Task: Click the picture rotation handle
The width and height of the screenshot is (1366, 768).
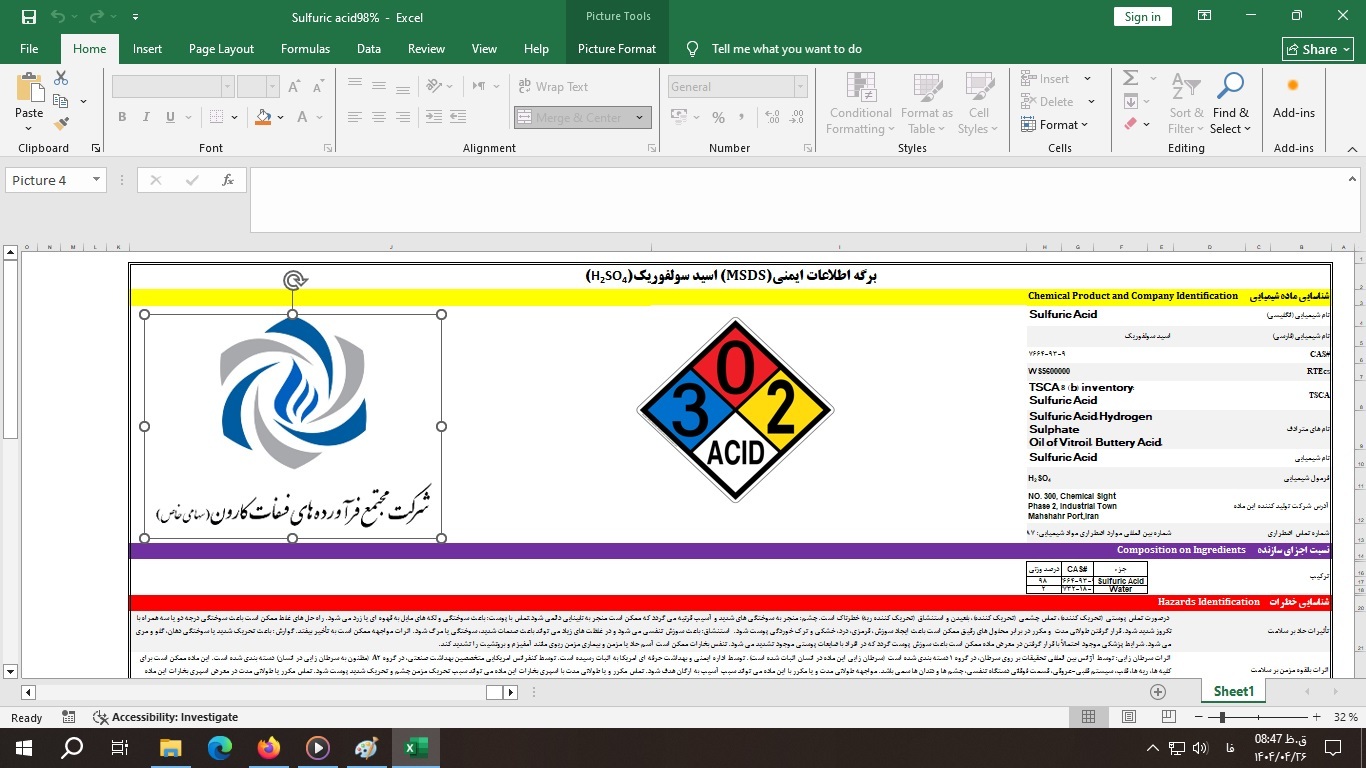Action: 294,280
